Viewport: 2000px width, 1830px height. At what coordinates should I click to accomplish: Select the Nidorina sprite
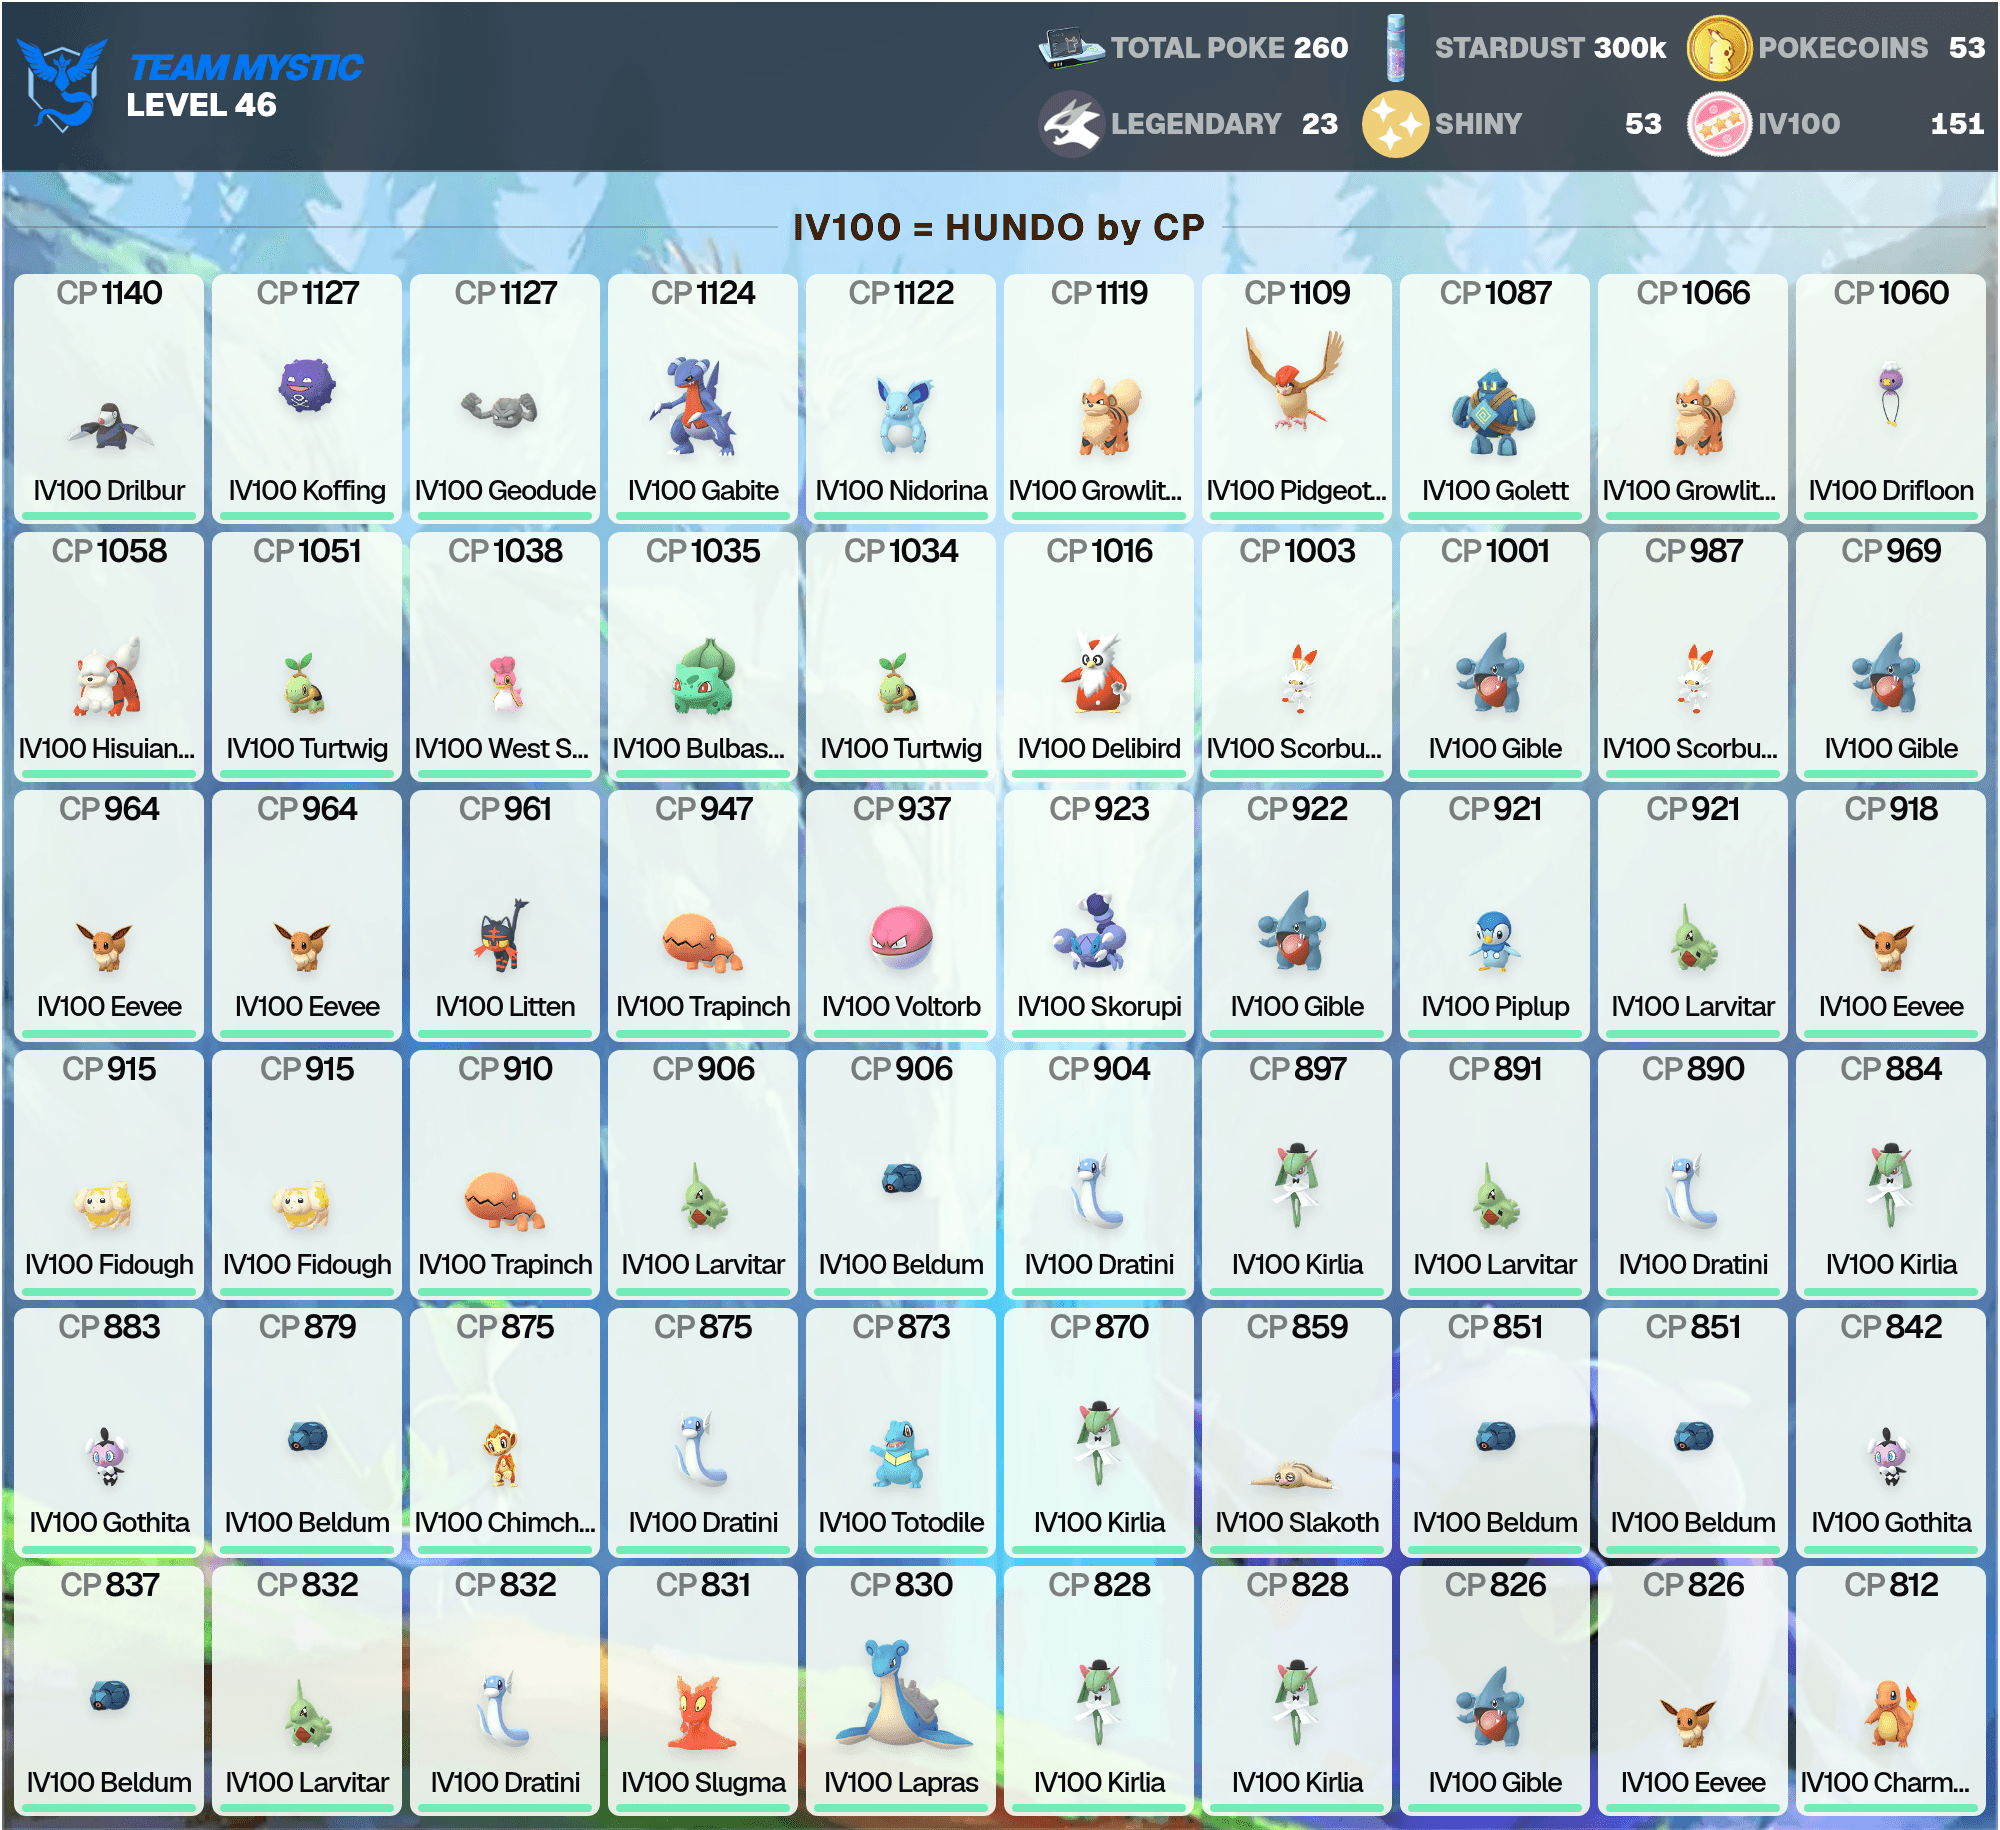pyautogui.click(x=903, y=414)
